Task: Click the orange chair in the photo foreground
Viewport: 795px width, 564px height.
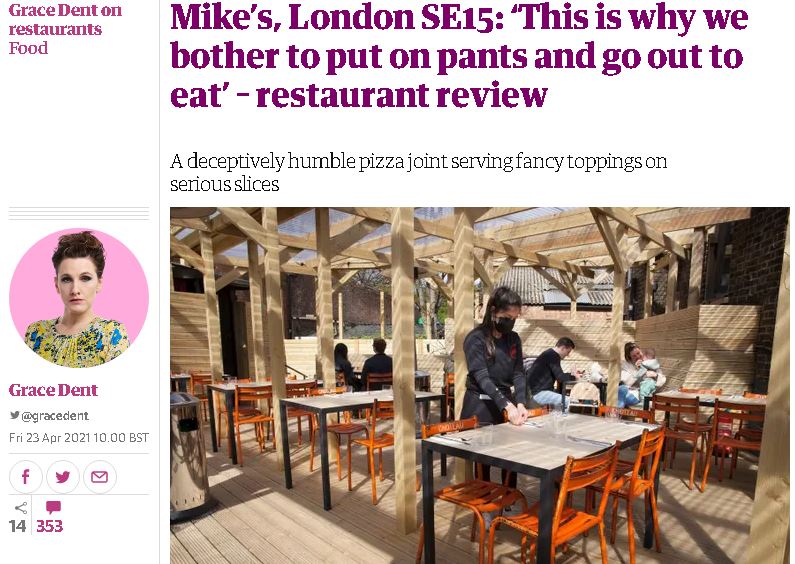Action: coord(562,502)
